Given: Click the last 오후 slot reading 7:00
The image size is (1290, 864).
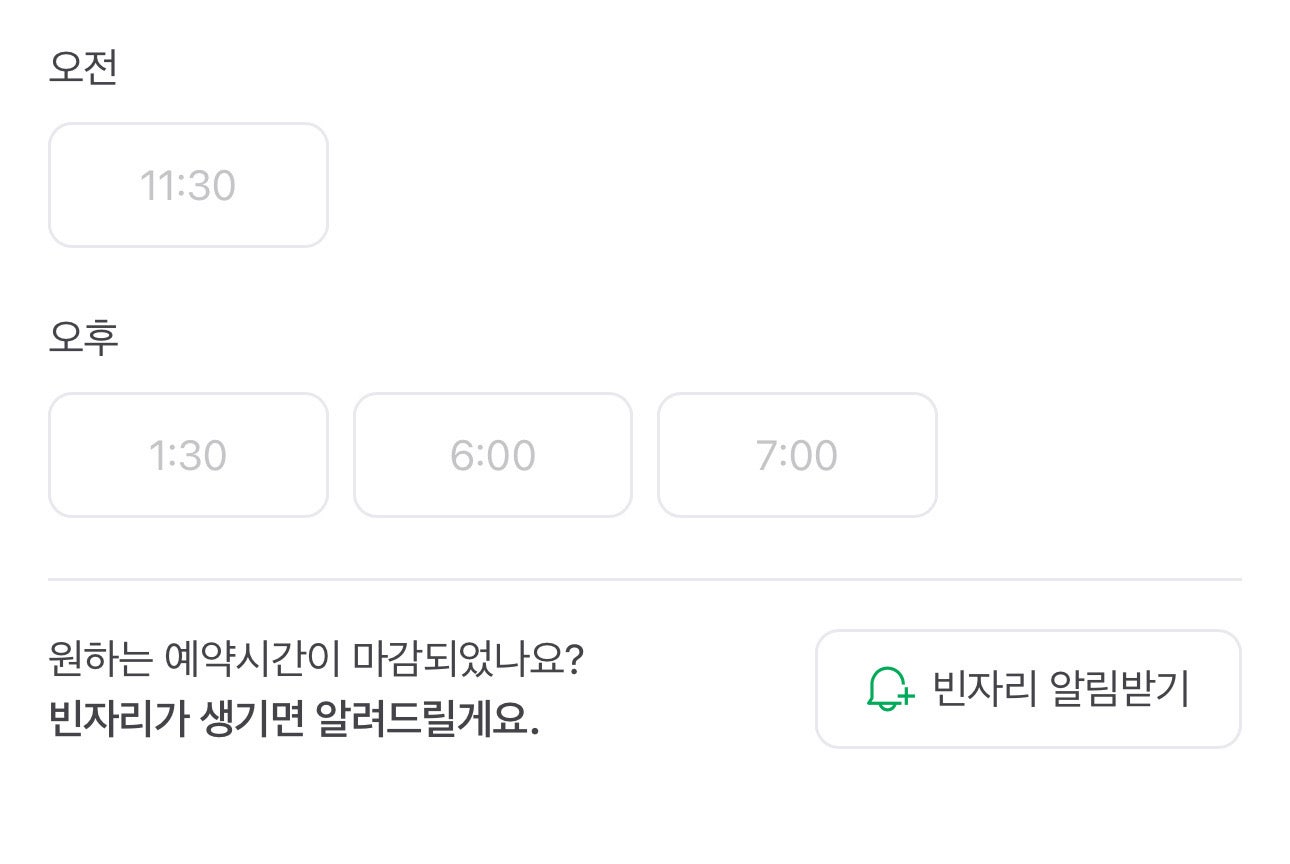Looking at the screenshot, I should (797, 455).
